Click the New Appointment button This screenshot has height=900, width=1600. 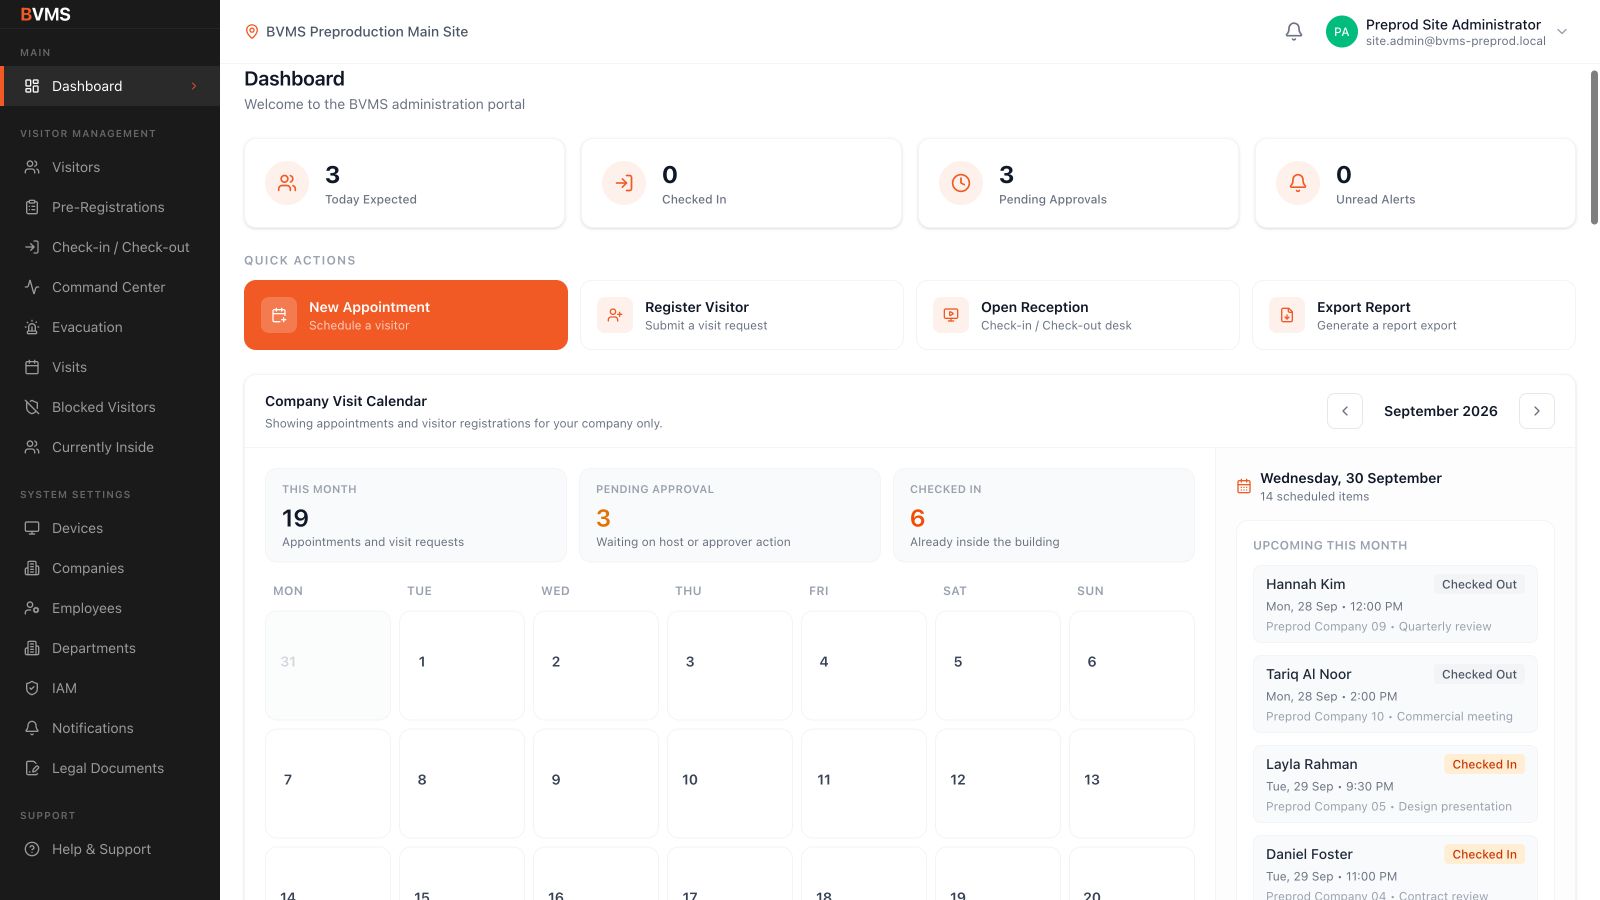[406, 315]
